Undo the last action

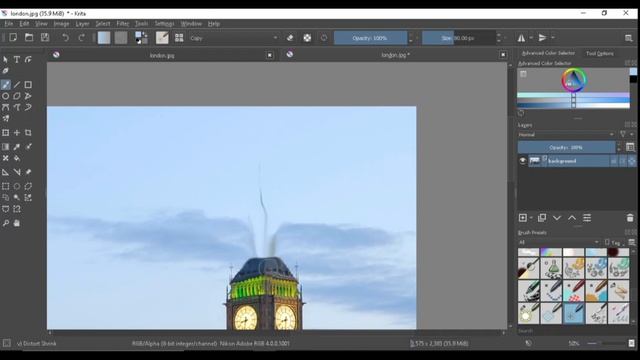point(65,38)
